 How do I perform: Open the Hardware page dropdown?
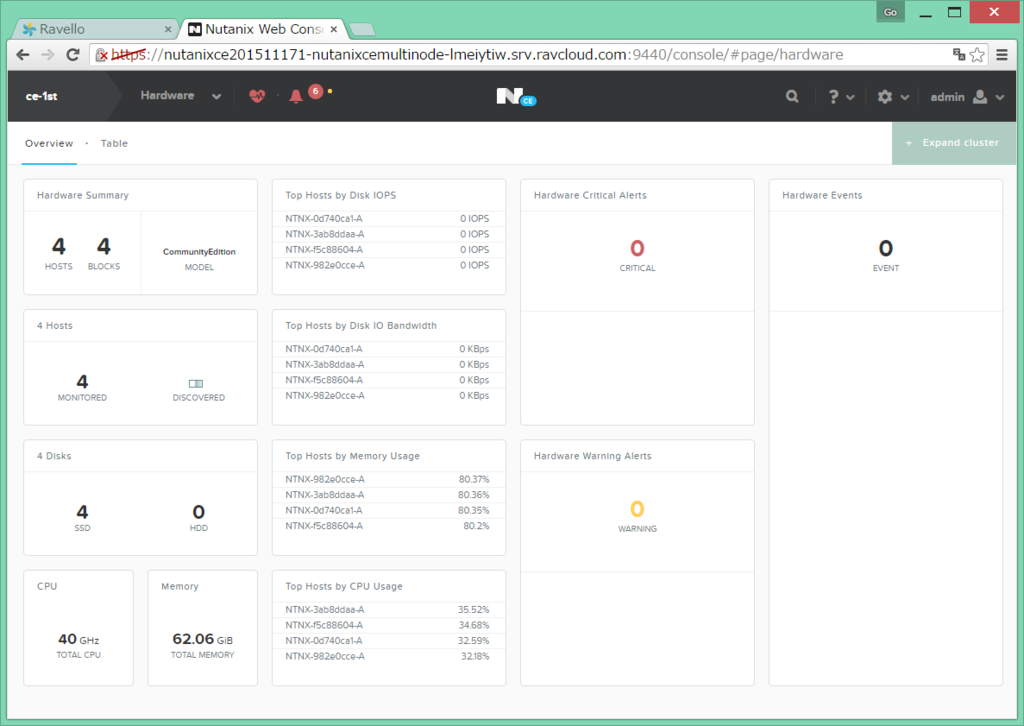tap(181, 96)
